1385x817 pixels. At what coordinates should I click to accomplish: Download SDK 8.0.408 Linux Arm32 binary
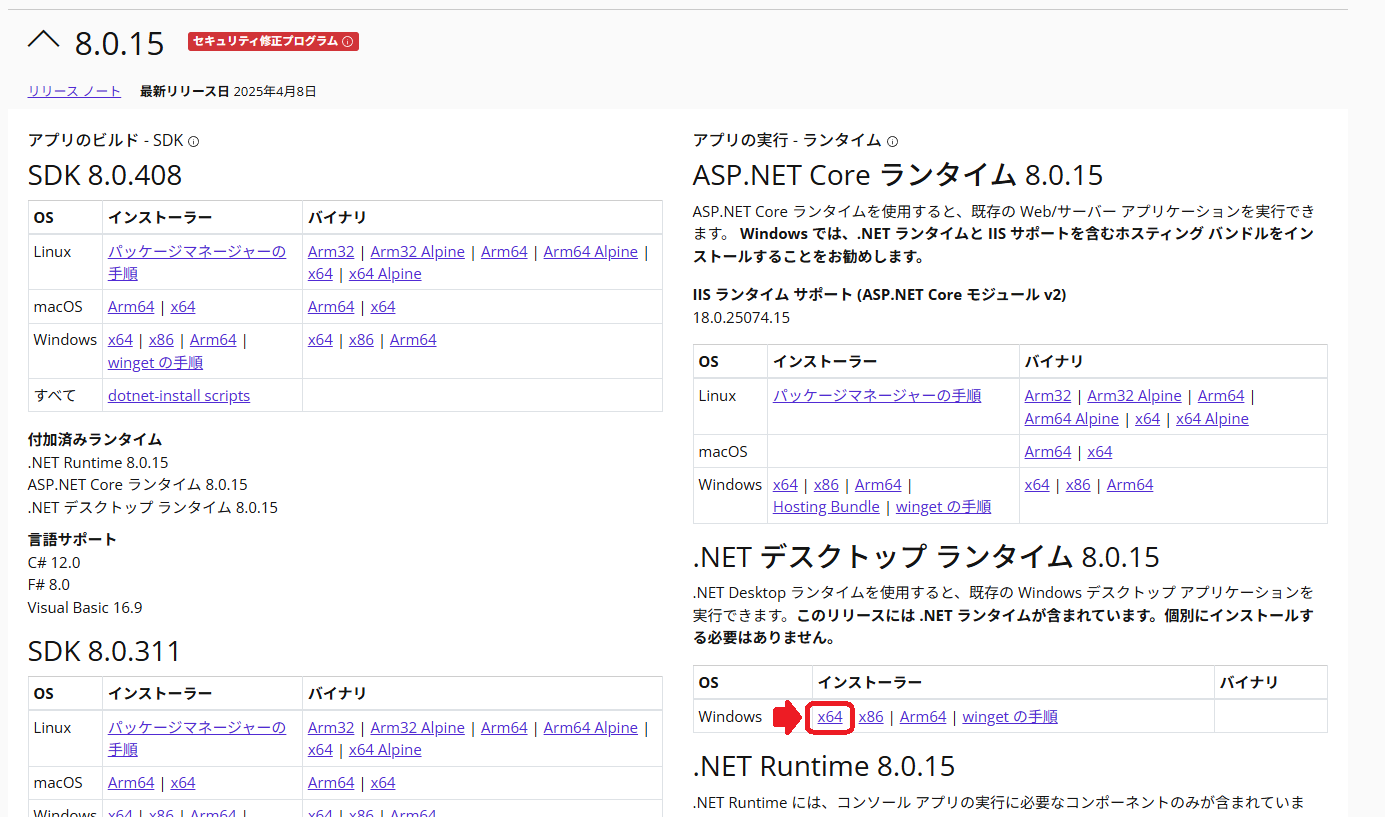tap(331, 252)
